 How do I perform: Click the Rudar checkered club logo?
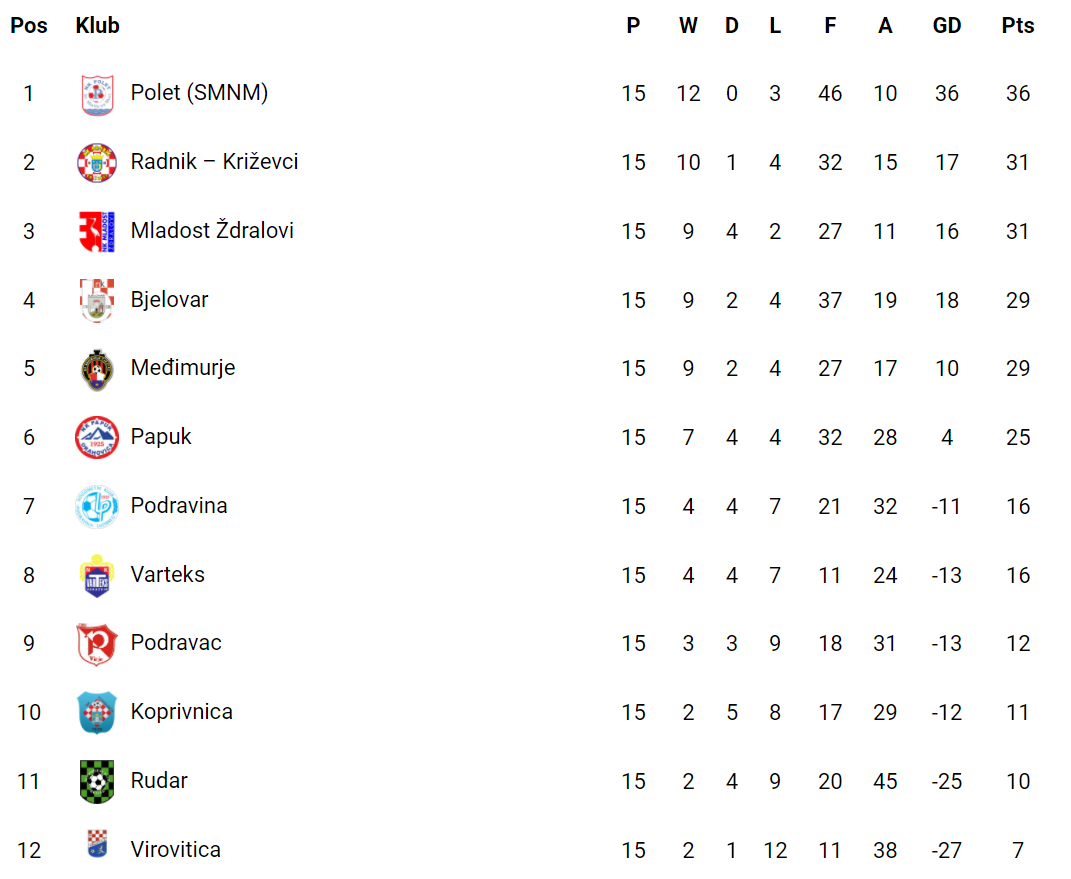click(97, 781)
